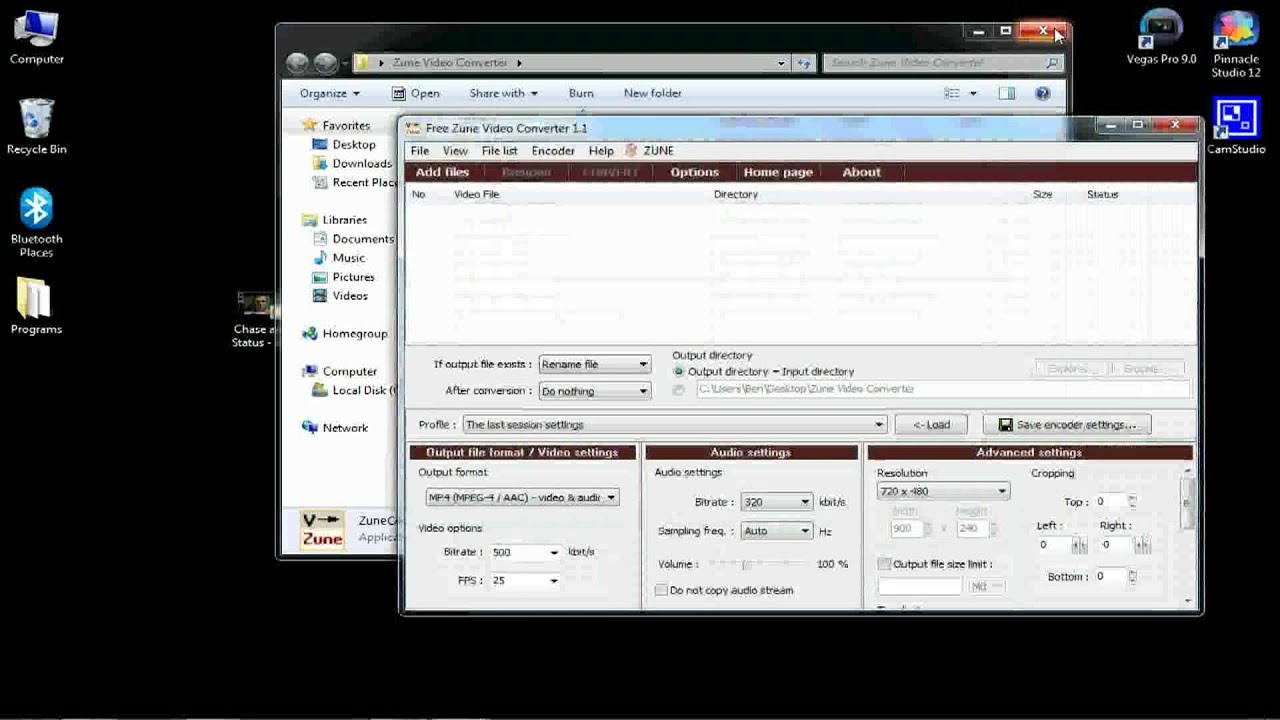Toggle Explorer's preview pane icon

(1007, 93)
